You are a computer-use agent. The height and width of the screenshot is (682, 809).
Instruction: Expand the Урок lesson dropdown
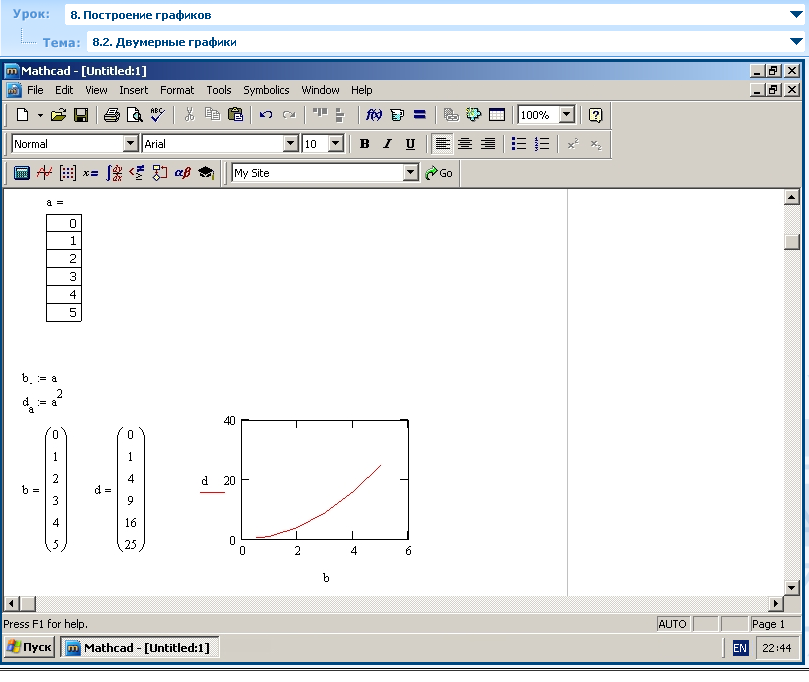(796, 14)
